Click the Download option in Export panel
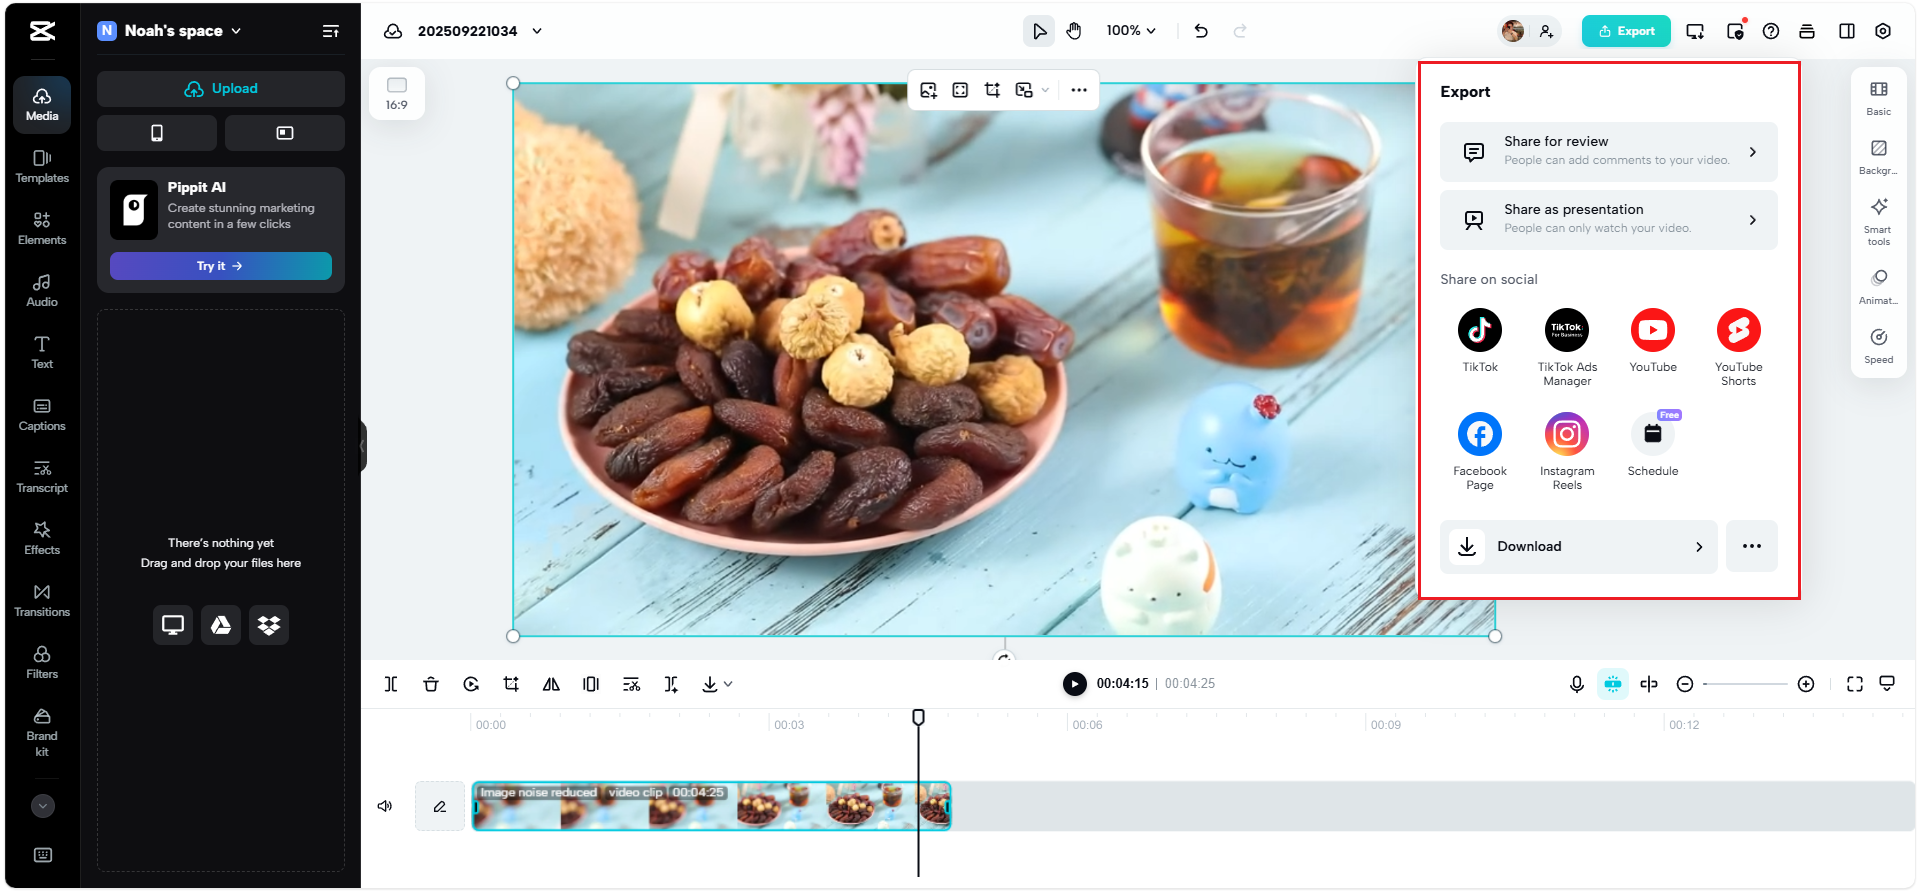Viewport: 1920px width, 893px height. [x=1578, y=547]
